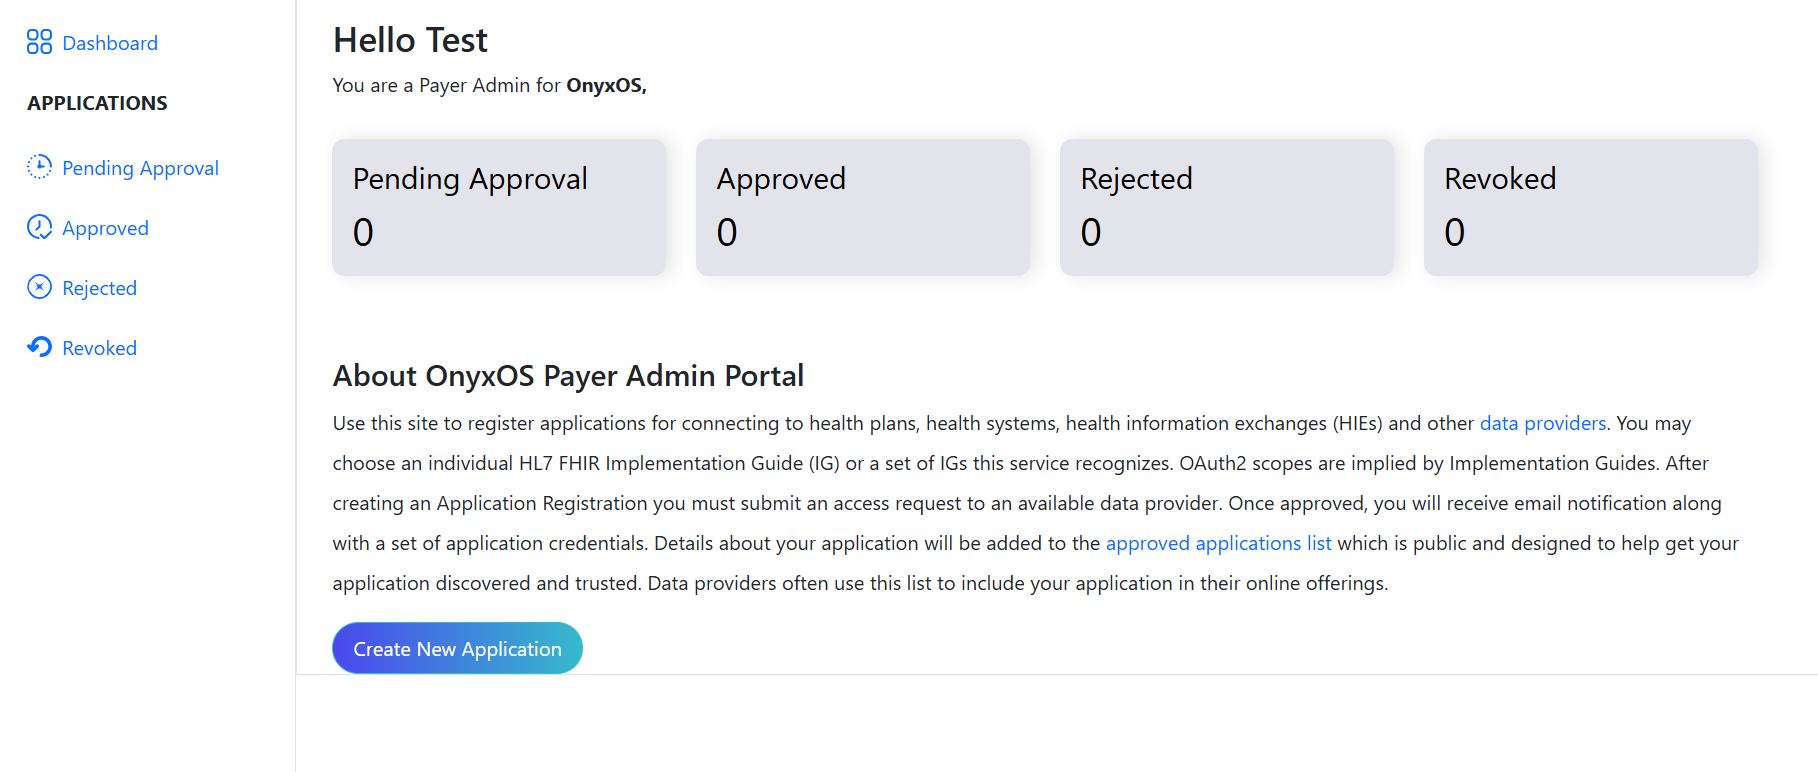Screen dimensions: 1818x772
Task: Navigate to Revoked in sidebar
Action: (x=99, y=348)
